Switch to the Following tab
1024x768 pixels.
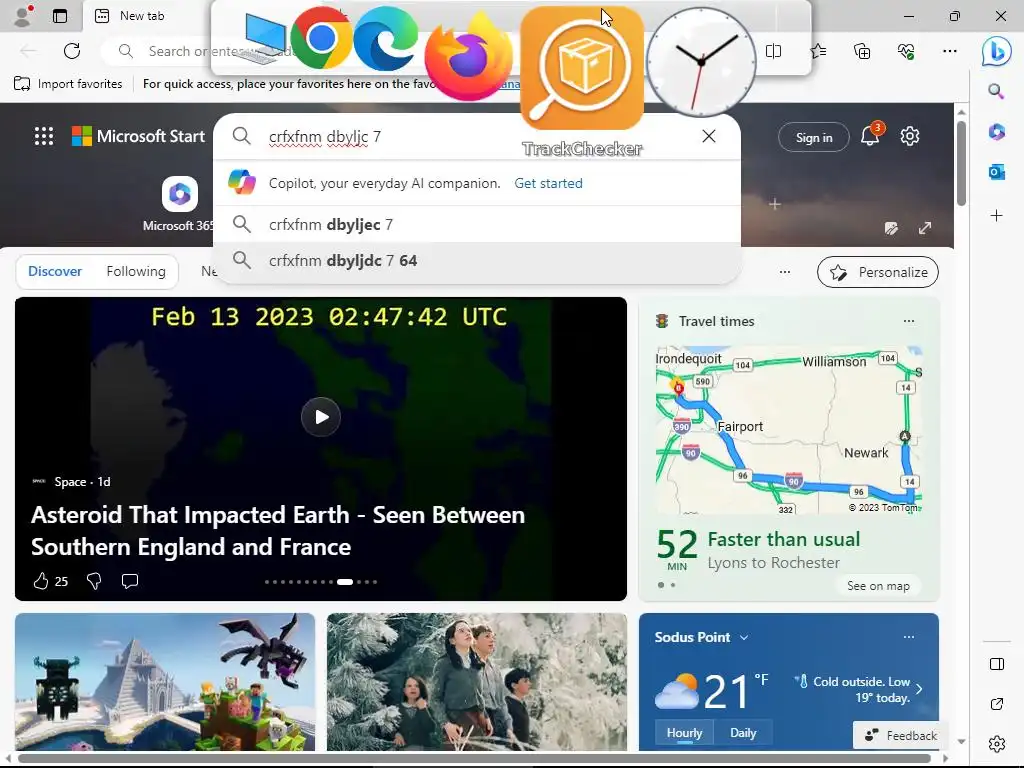point(136,271)
